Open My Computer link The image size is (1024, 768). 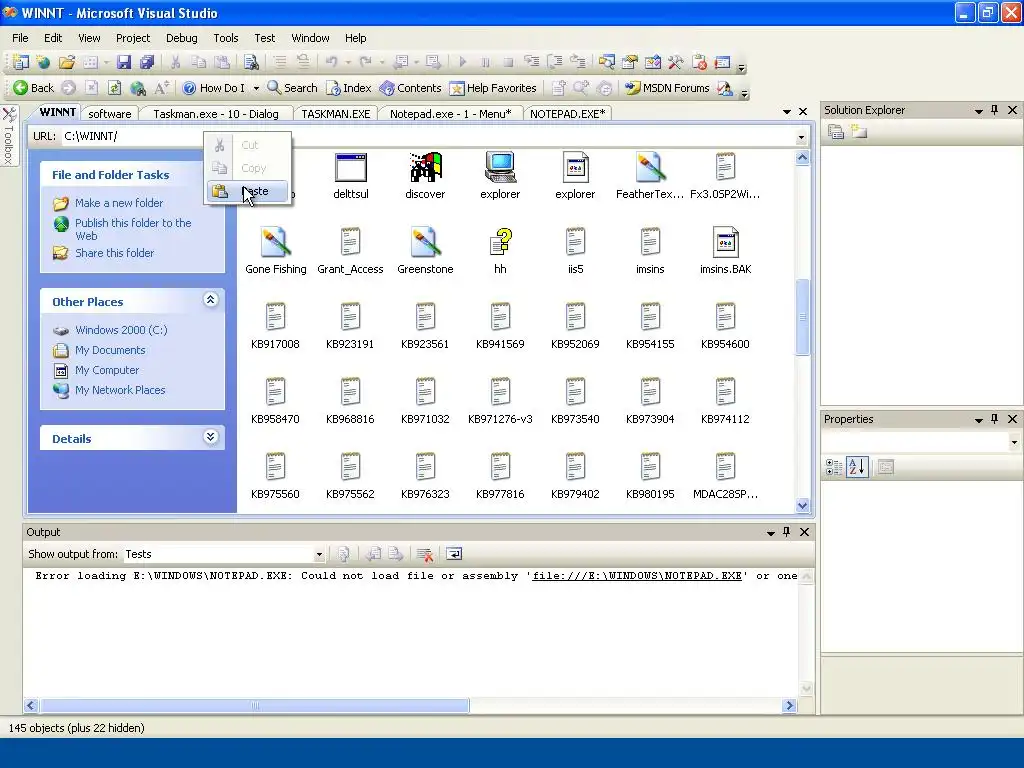click(x=106, y=370)
